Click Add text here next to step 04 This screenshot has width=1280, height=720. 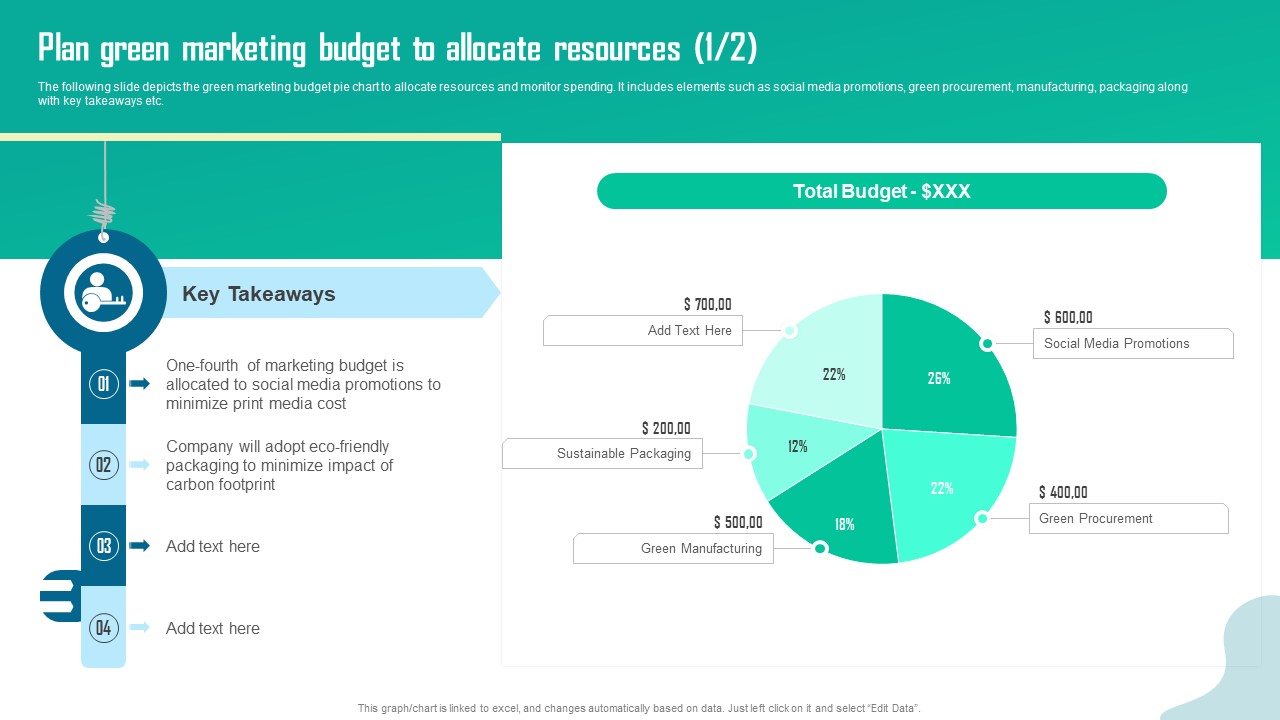pyautogui.click(x=213, y=628)
